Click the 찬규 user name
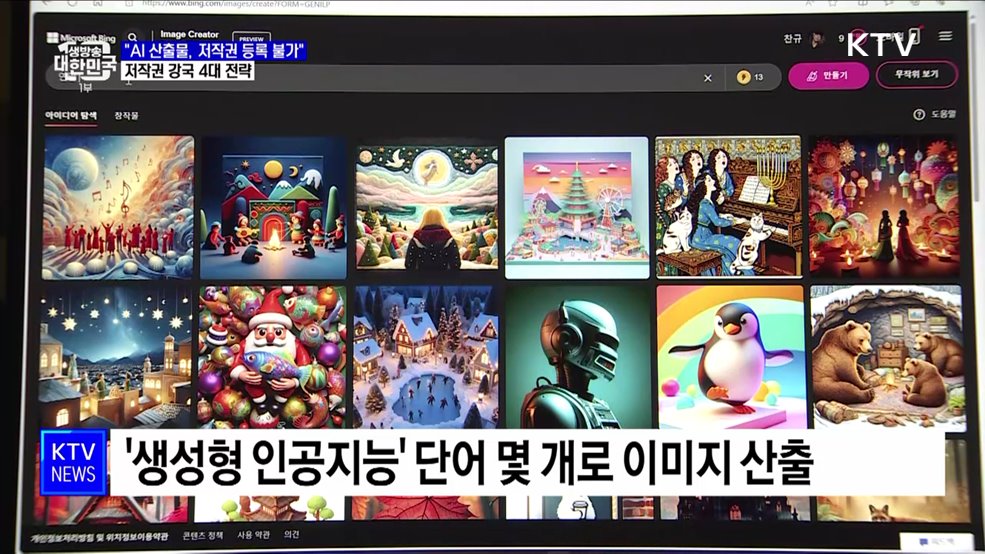 tap(793, 38)
